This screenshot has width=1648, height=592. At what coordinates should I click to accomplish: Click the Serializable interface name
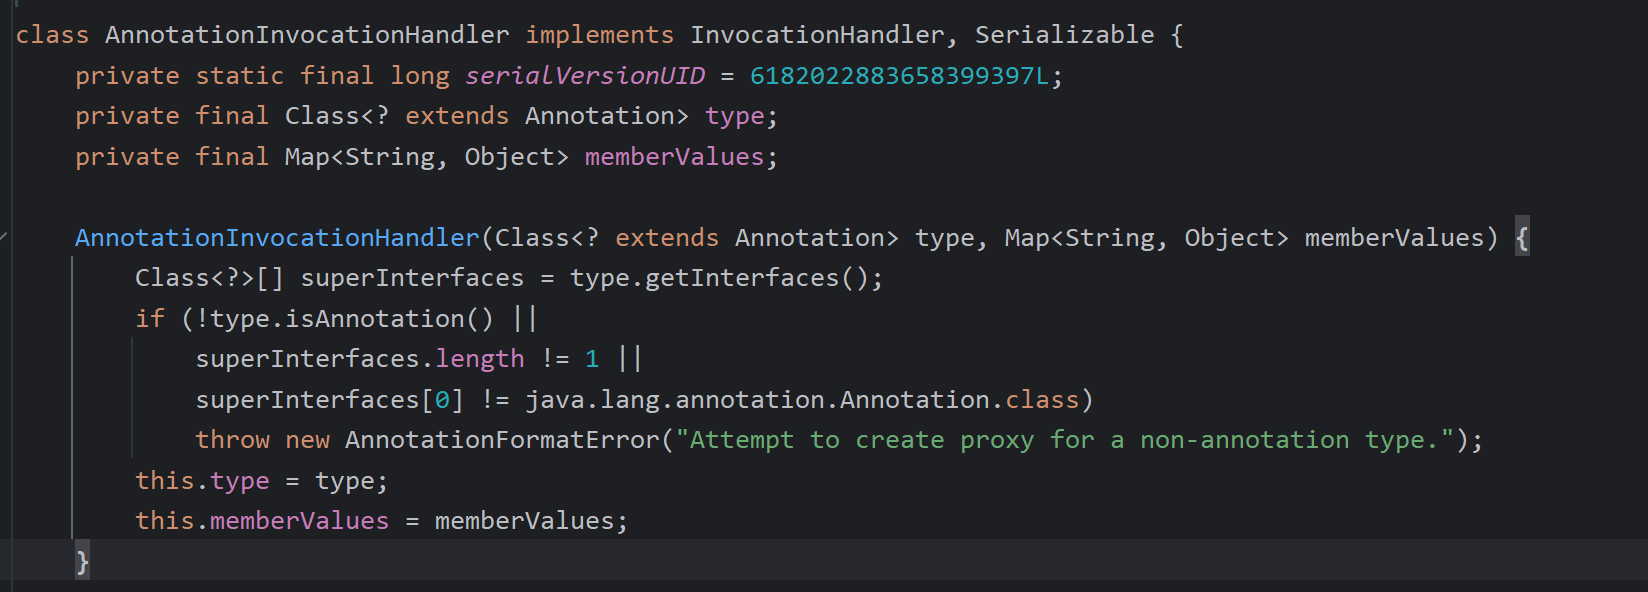coord(1065,35)
